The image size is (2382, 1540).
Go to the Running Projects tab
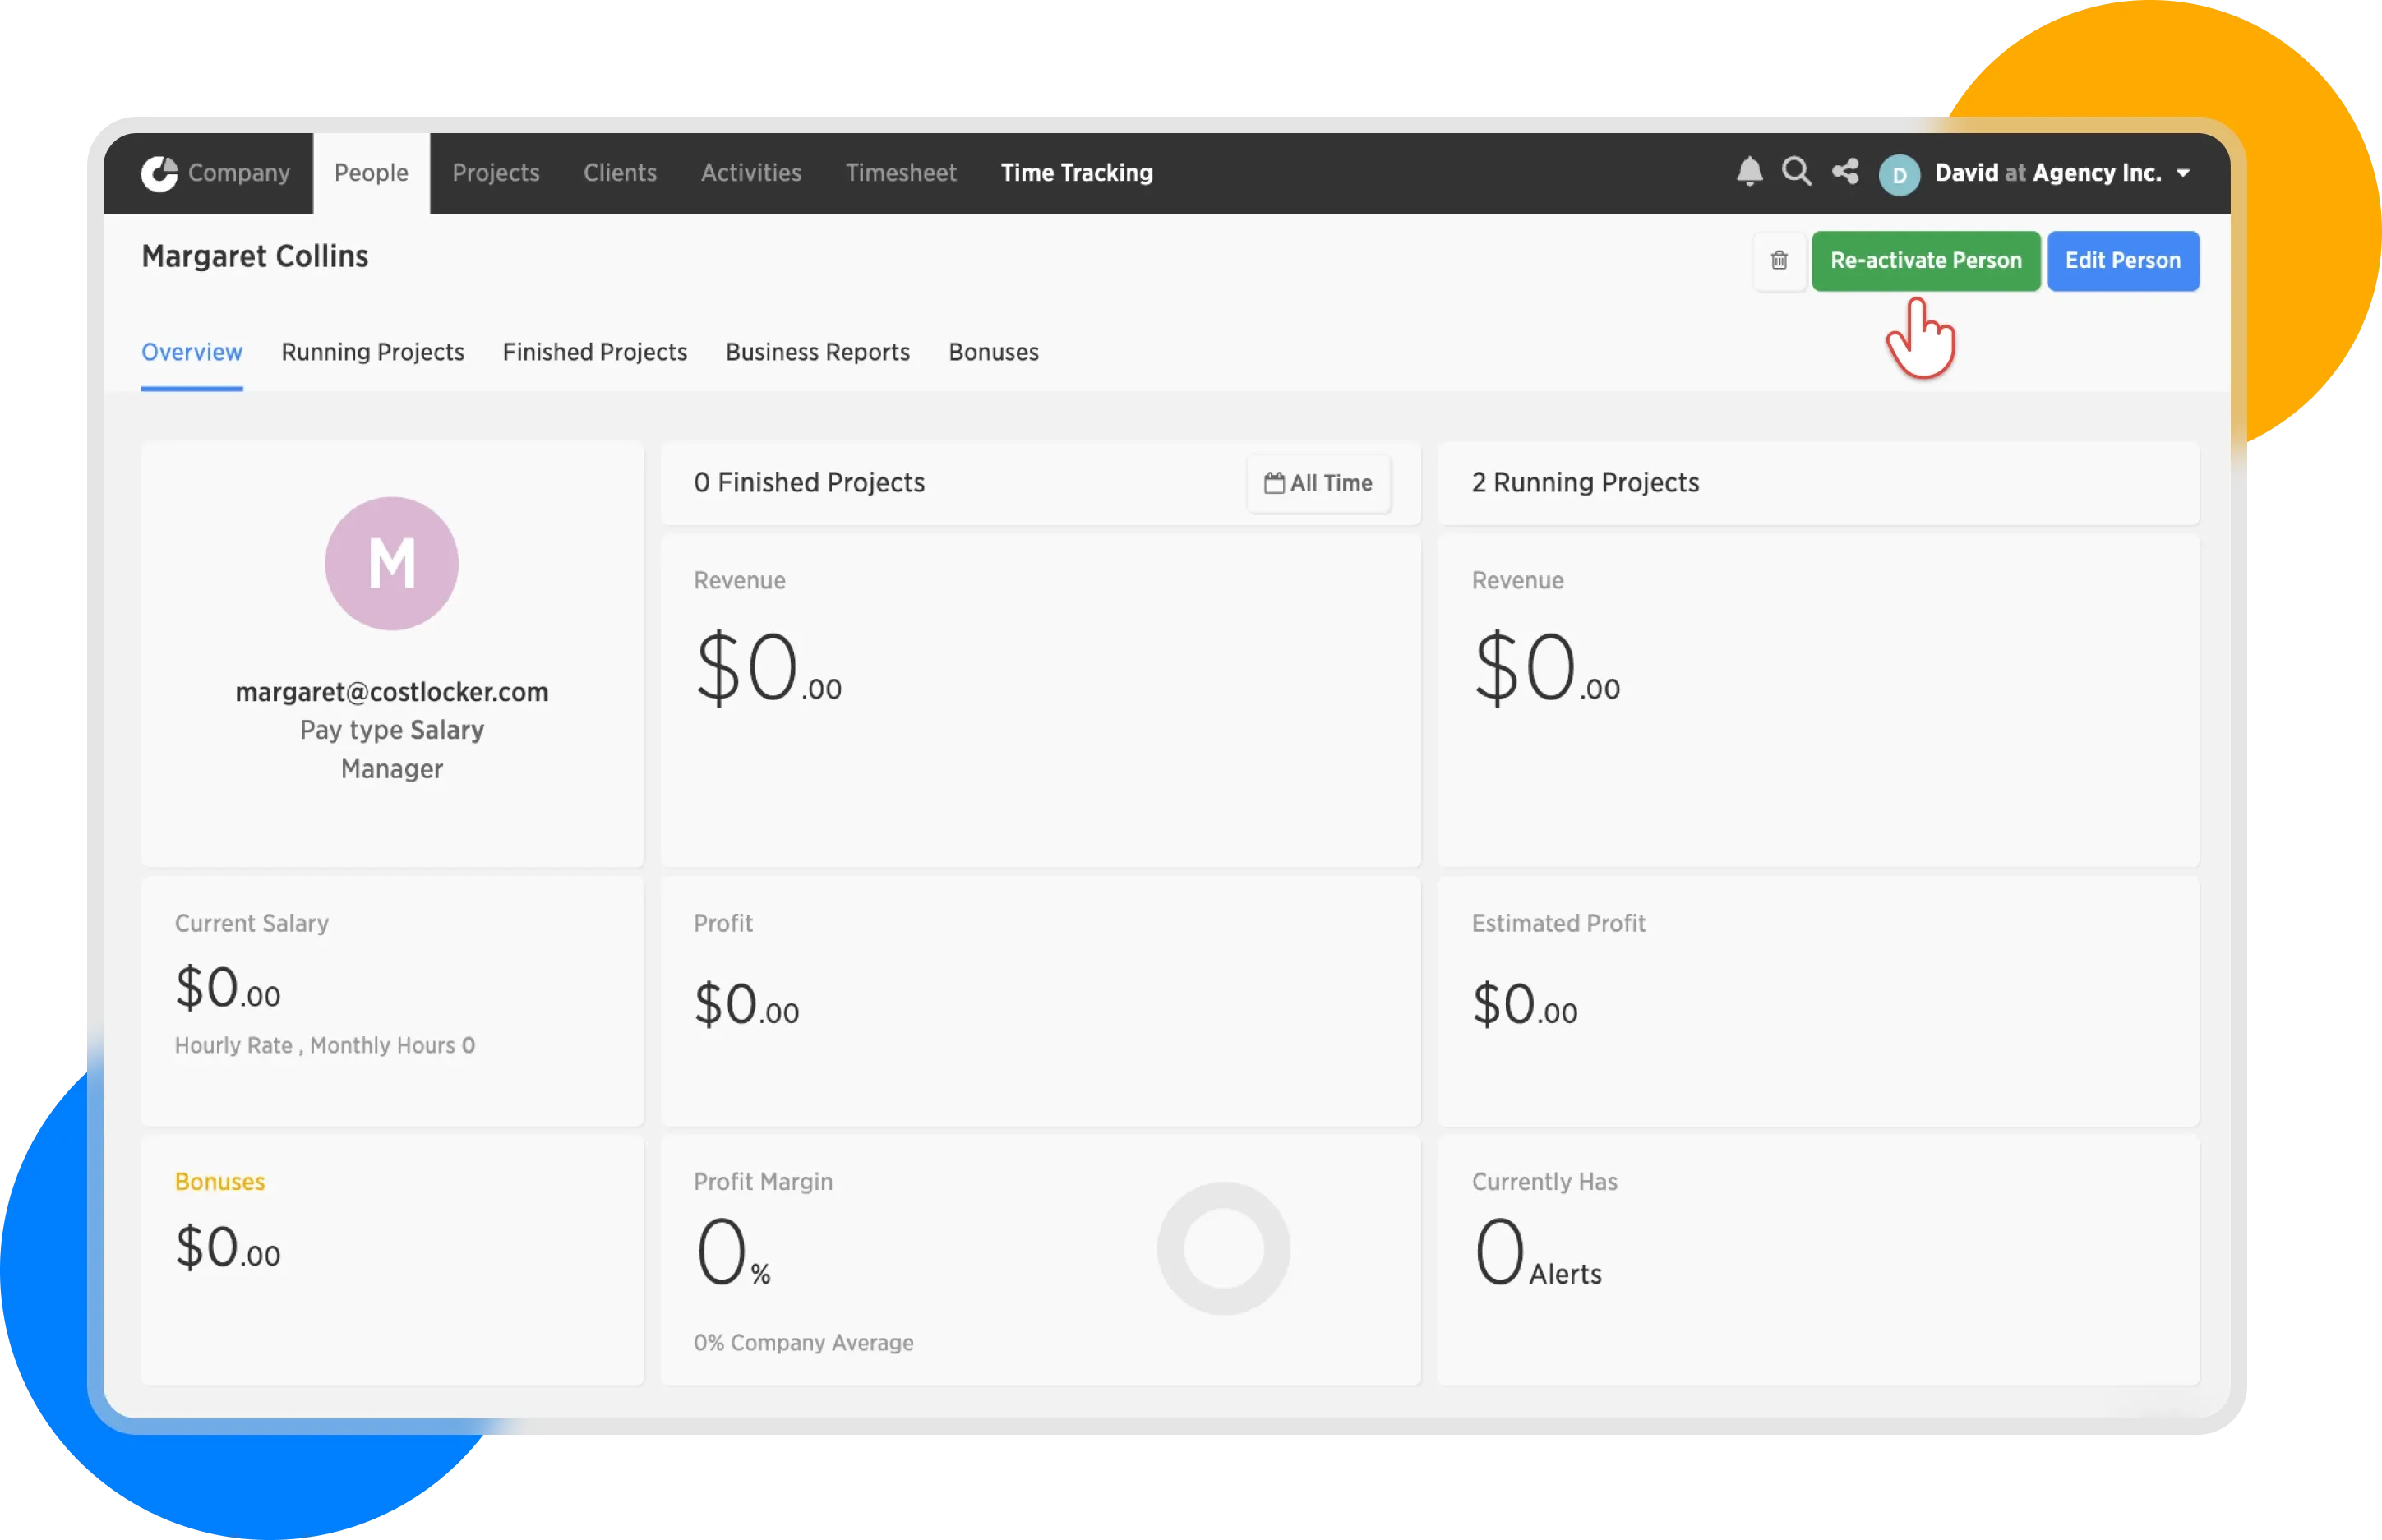372,352
